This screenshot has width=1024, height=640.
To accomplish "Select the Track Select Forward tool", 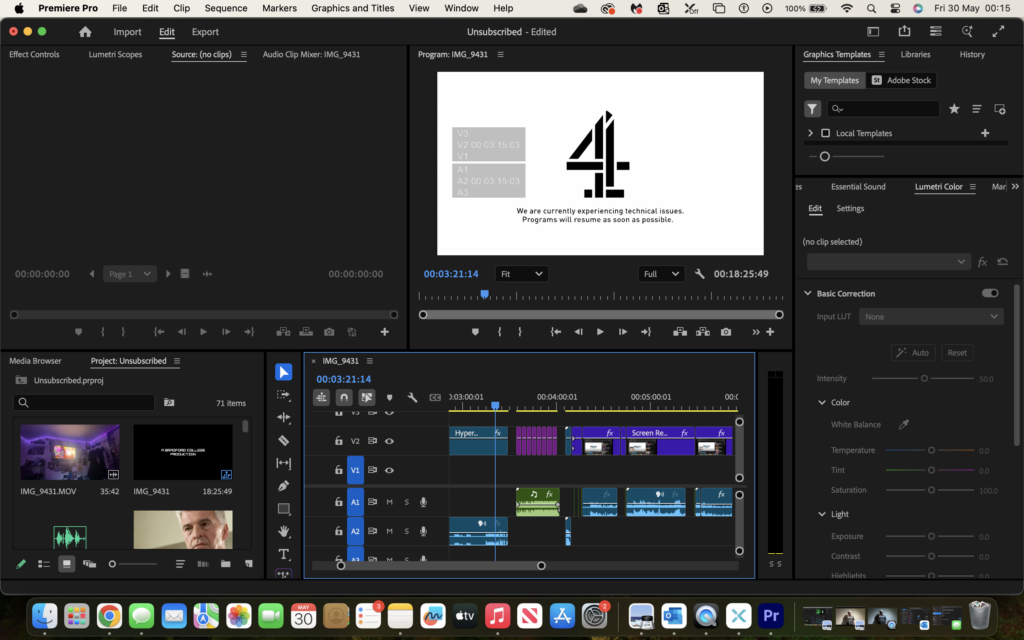I will (283, 394).
